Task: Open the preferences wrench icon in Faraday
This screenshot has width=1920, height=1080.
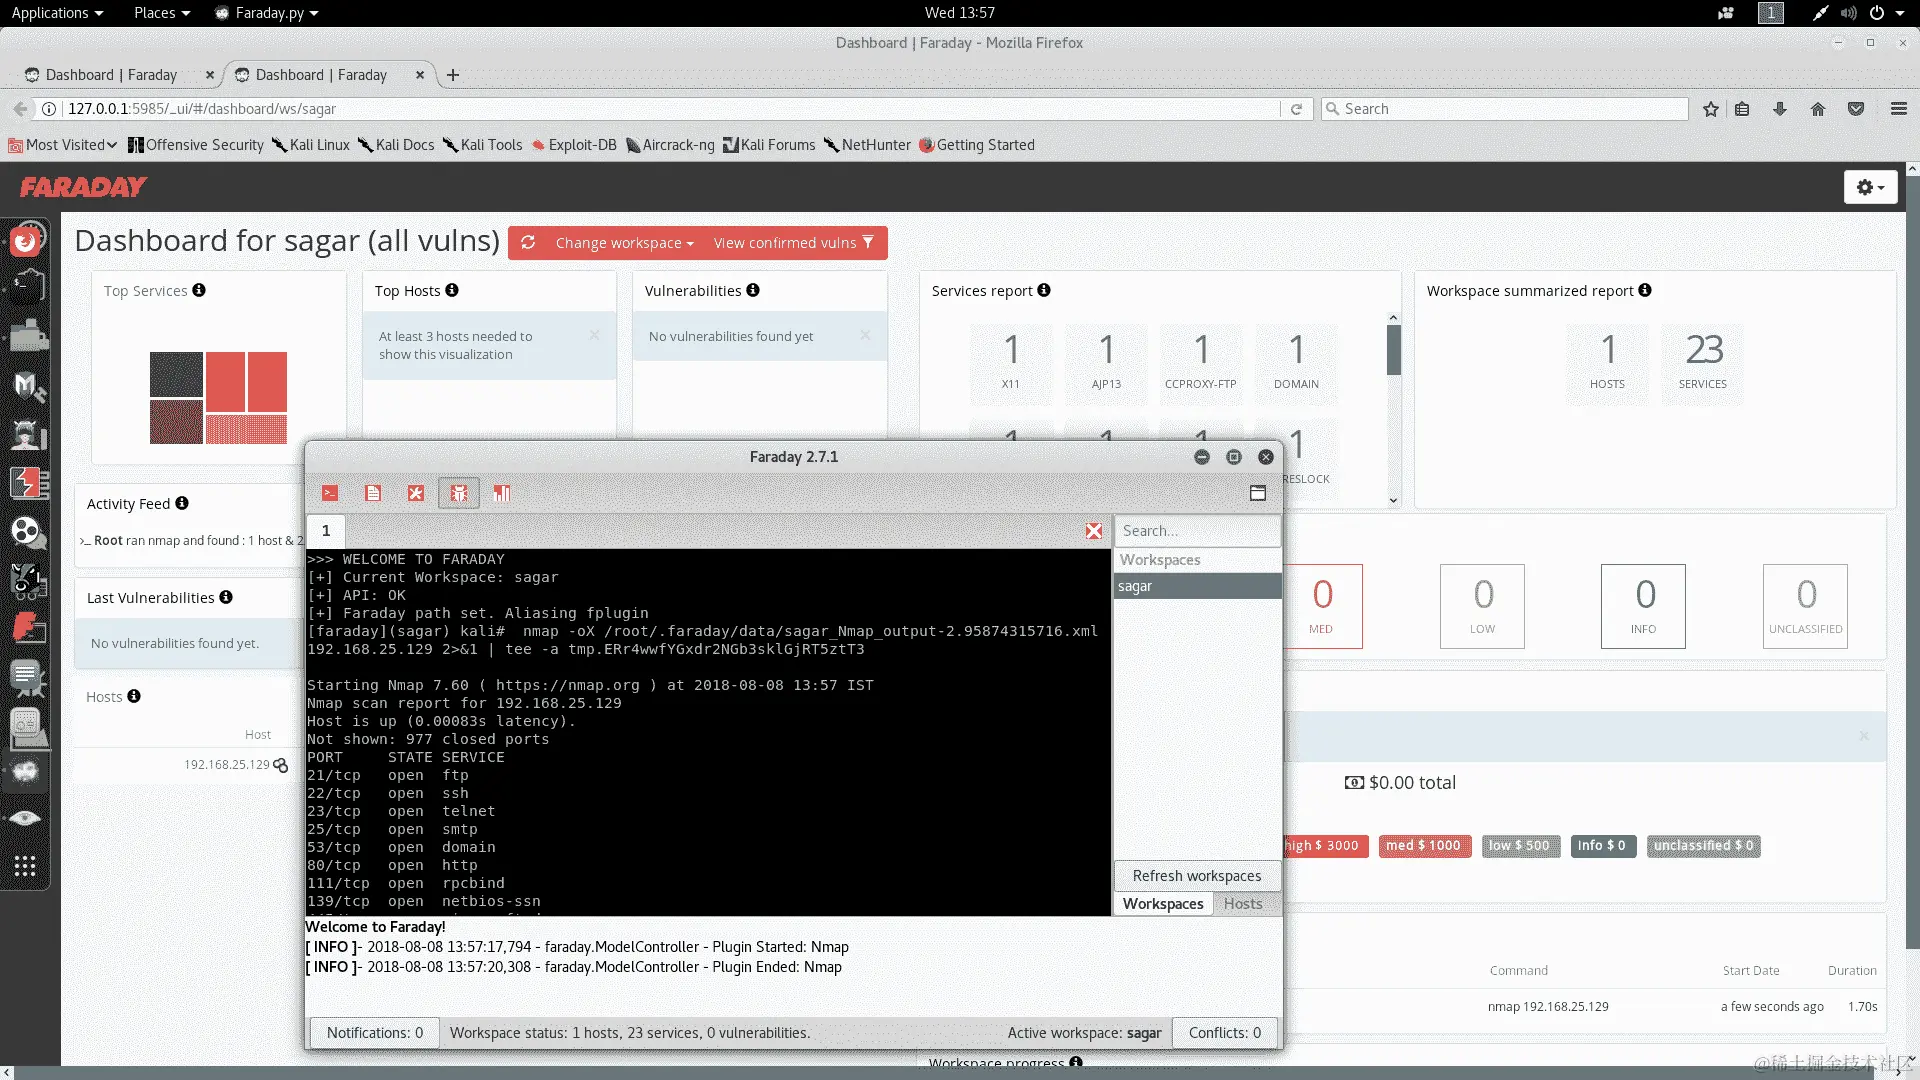Action: tap(416, 493)
